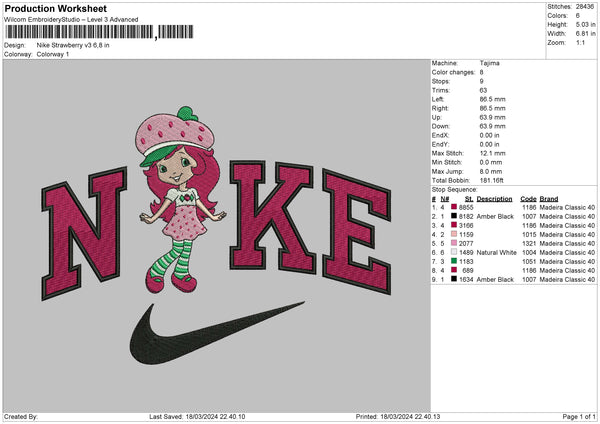Click the Created By: footer label
The width and height of the screenshot is (600, 424).
tap(21, 416)
